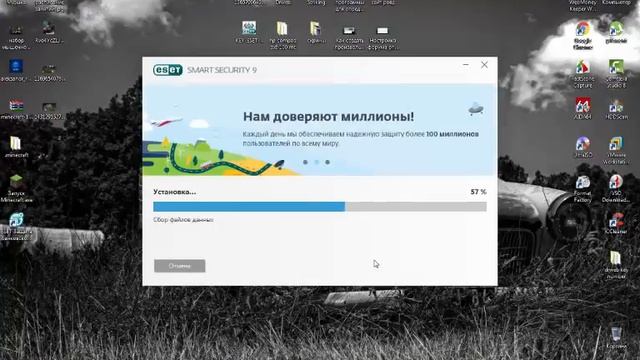Open the yellow folder right of the ESET file icon
The image size is (640, 360).
[x=282, y=36]
